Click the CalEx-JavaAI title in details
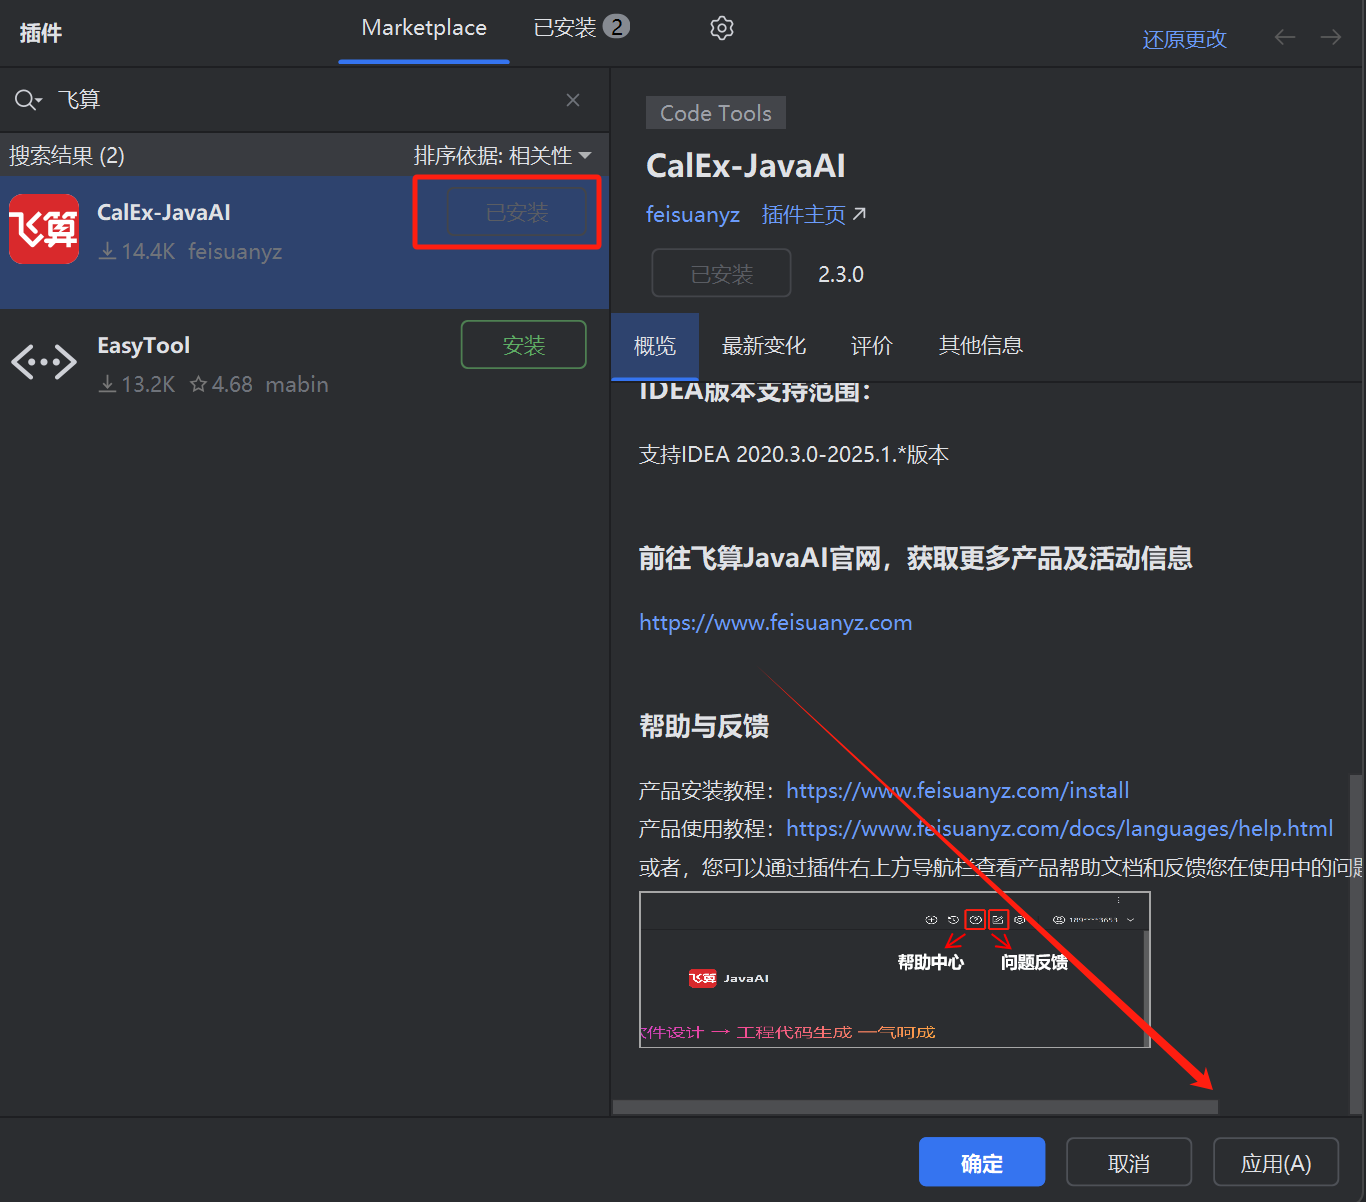This screenshot has width=1366, height=1202. click(x=746, y=166)
